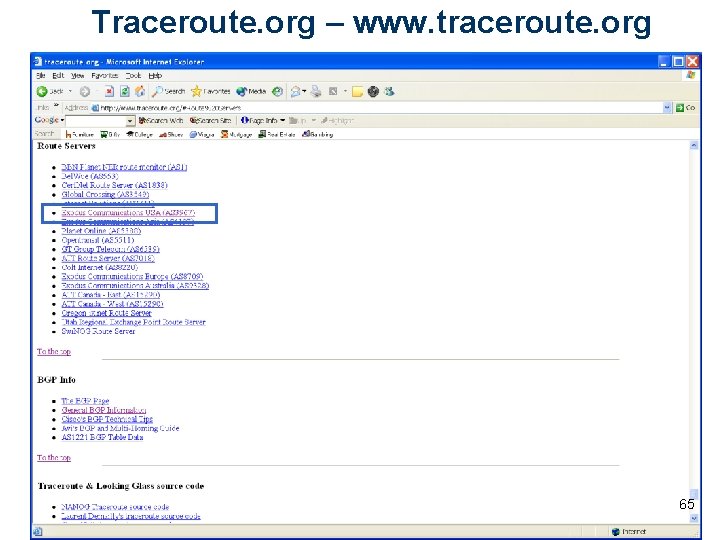
Task: Open the Edit menu
Action: pyautogui.click(x=58, y=75)
